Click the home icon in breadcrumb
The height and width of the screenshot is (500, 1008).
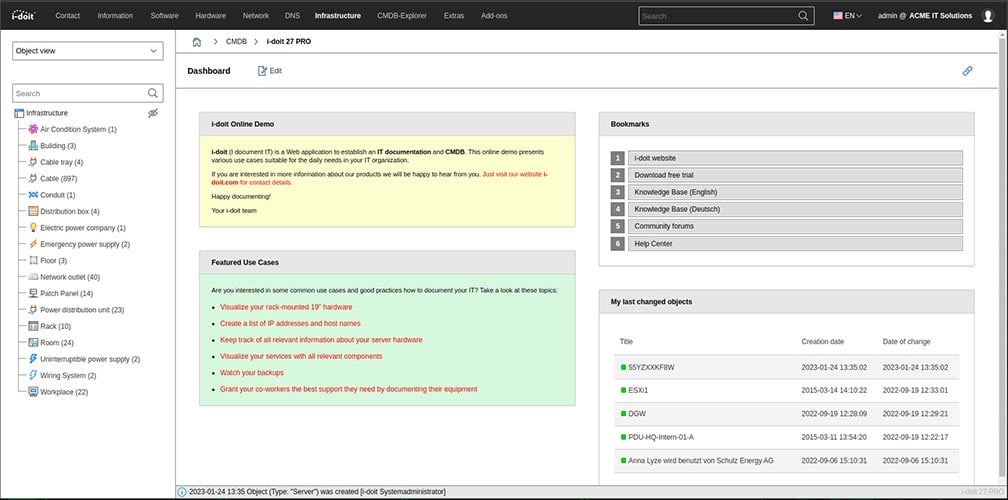coord(197,42)
